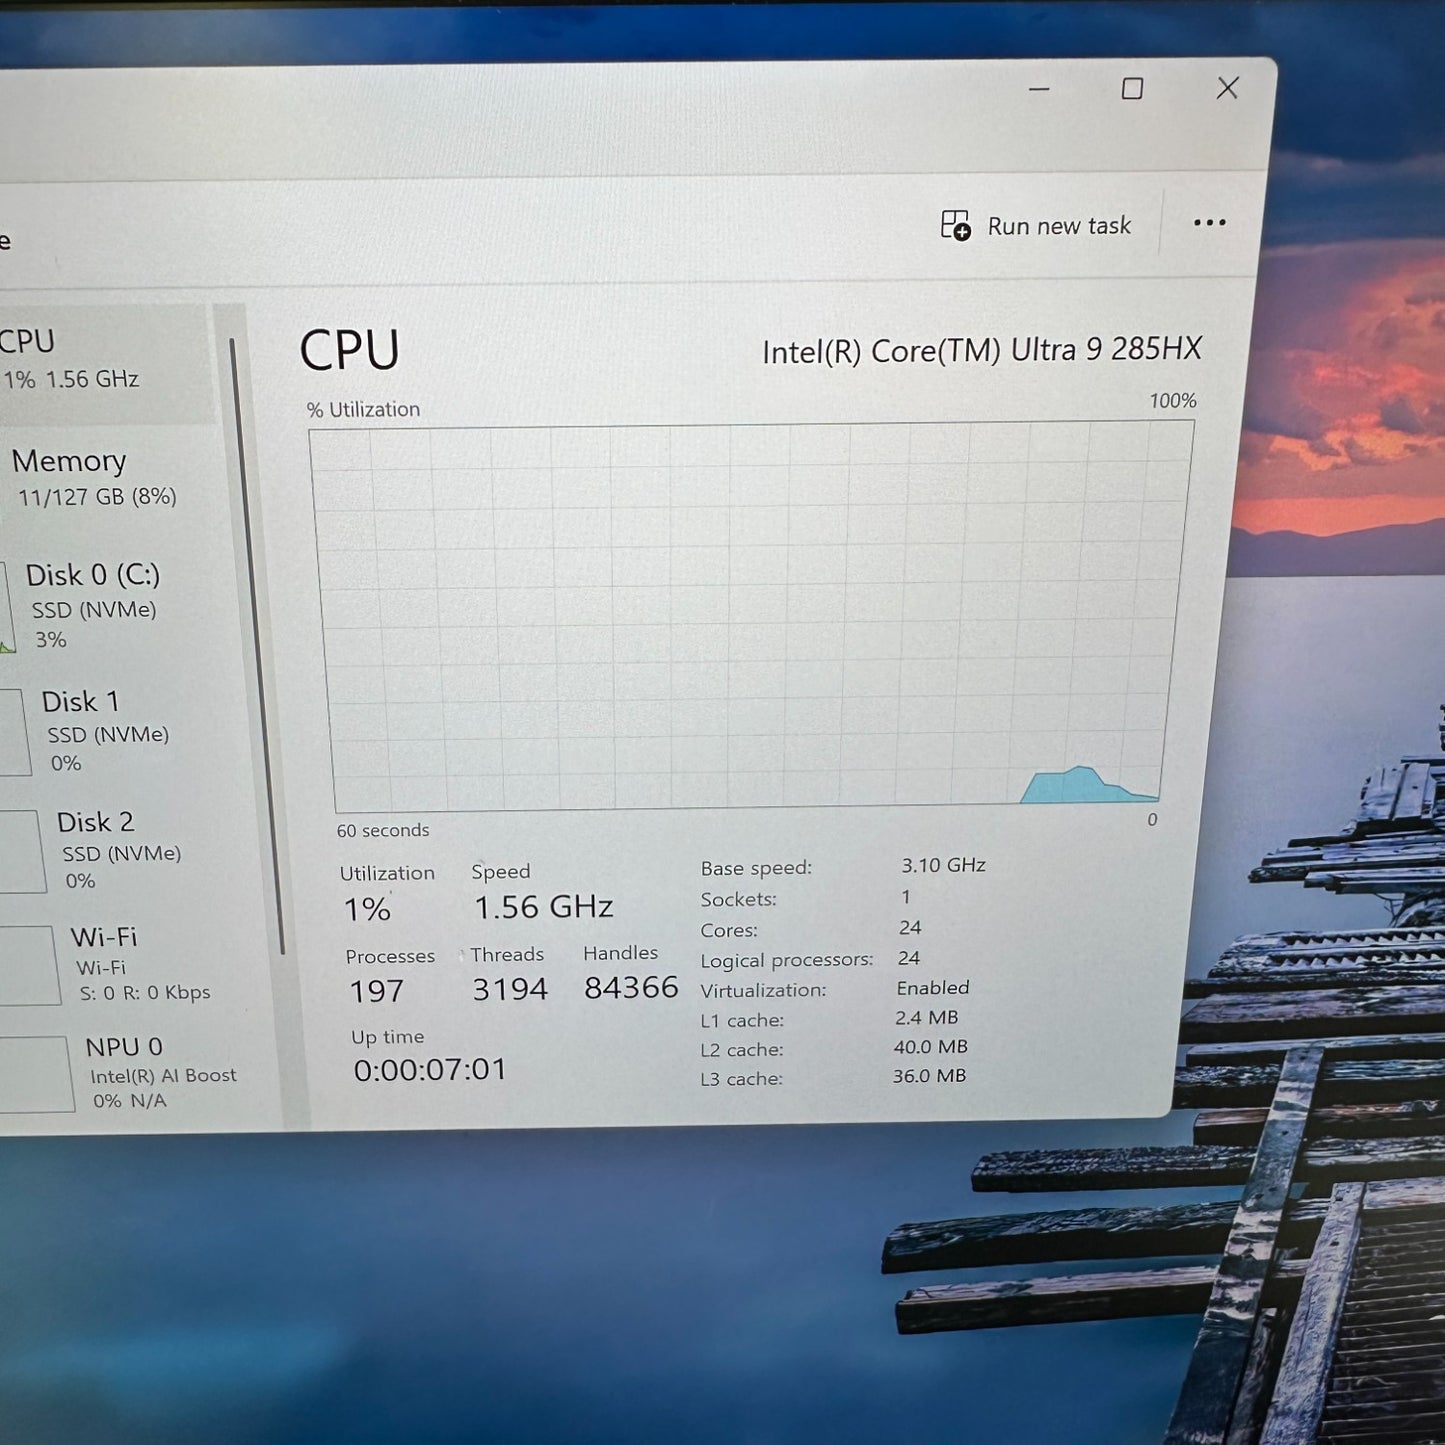Click the Processes count 197
1445x1445 pixels.
[377, 991]
